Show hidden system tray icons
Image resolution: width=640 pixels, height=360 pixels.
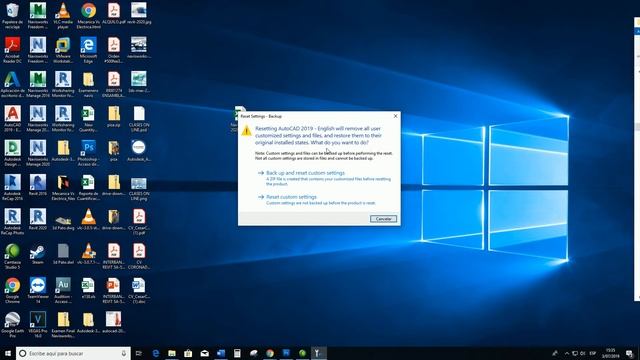(567, 353)
